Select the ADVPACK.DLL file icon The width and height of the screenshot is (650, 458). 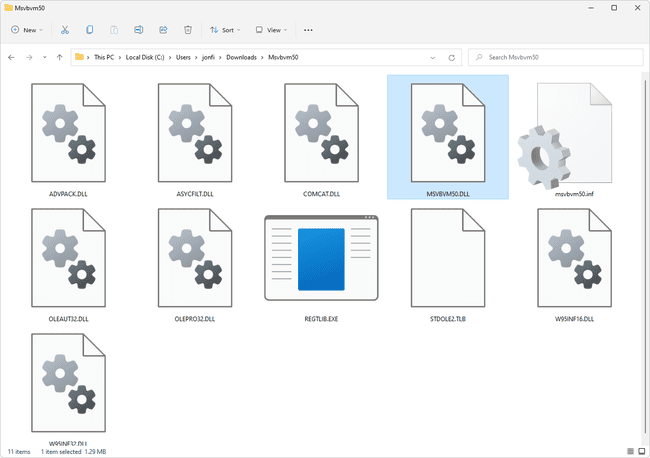coord(68,133)
